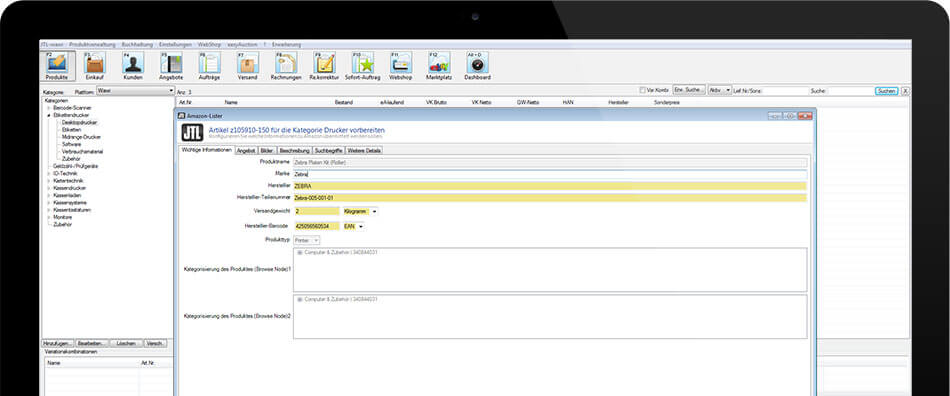Open the Webshop toolbar icon
This screenshot has height=396, width=950.
(x=400, y=66)
